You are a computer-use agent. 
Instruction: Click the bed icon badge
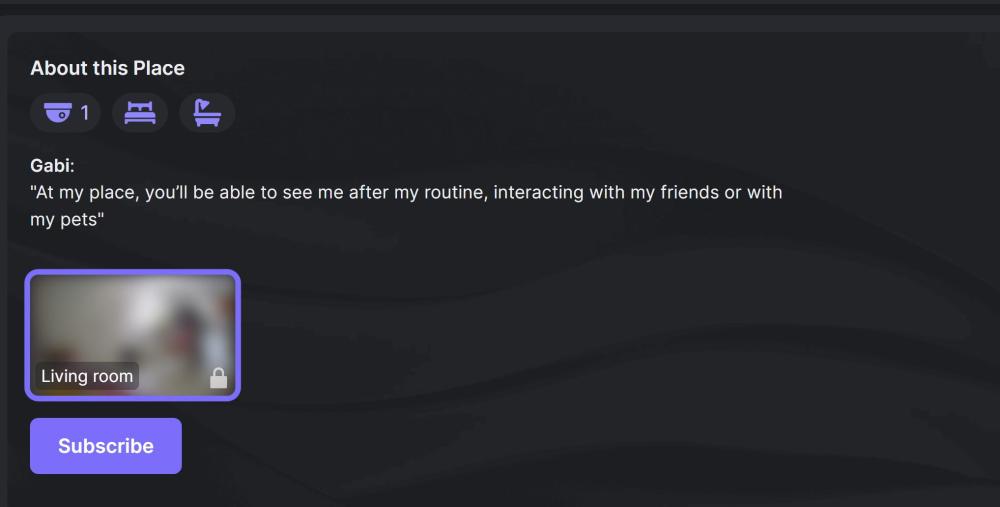[140, 113]
